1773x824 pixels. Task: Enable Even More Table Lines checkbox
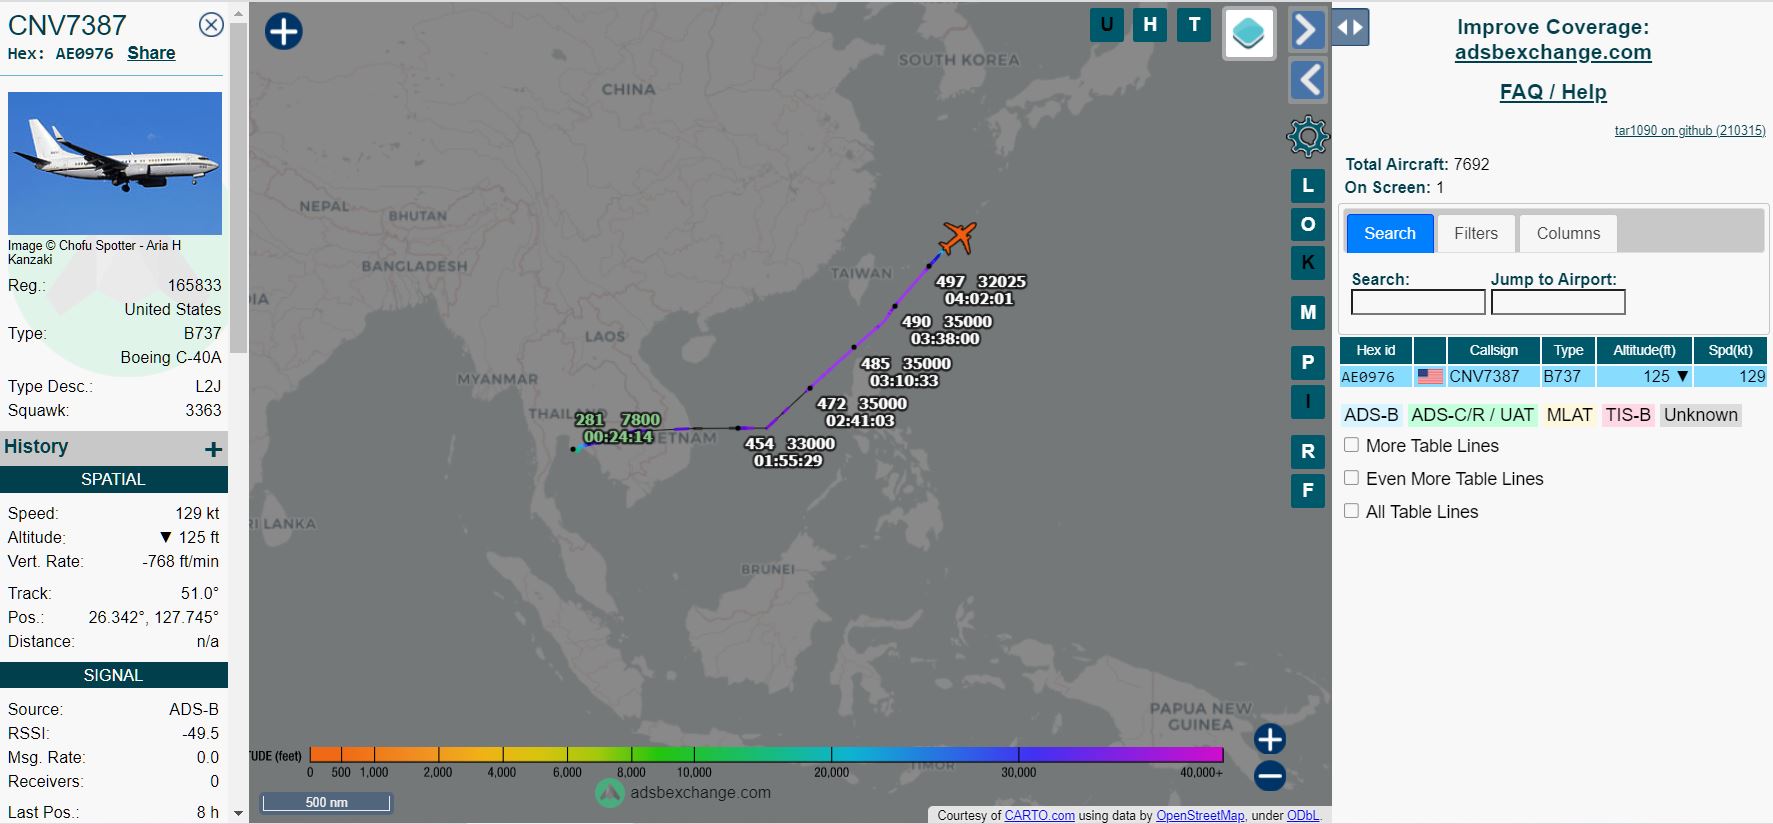coord(1351,478)
